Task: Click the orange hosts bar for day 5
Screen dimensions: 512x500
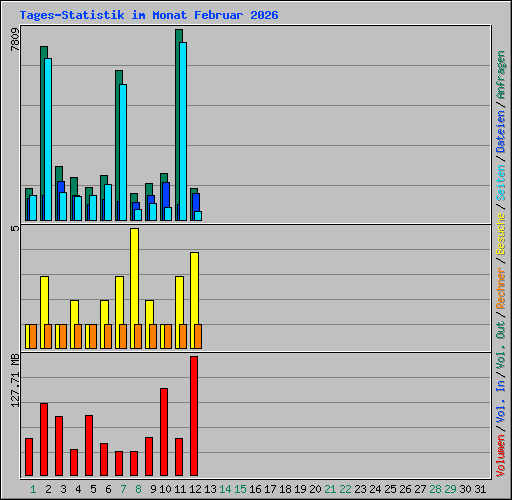Action: tap(93, 337)
